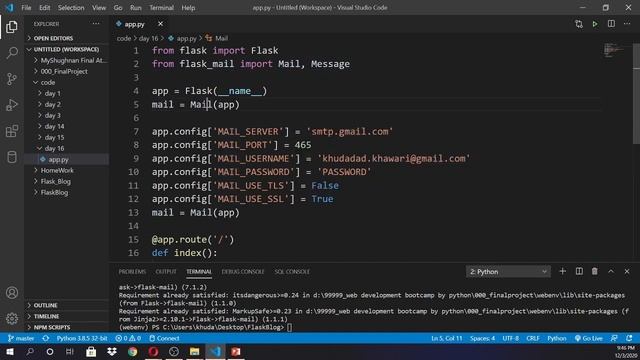
Task: Click Connect in the status bar
Action: tap(164, 338)
